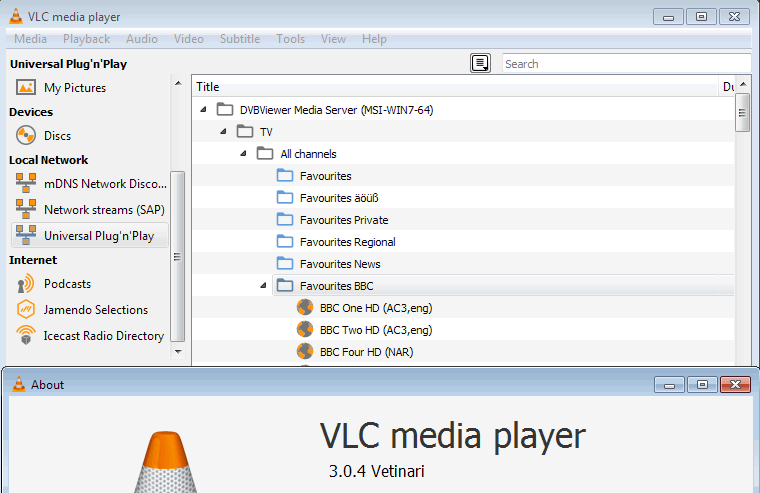Collapse DVBViewer Media Server tree node
This screenshot has height=493, width=760.
point(204,110)
